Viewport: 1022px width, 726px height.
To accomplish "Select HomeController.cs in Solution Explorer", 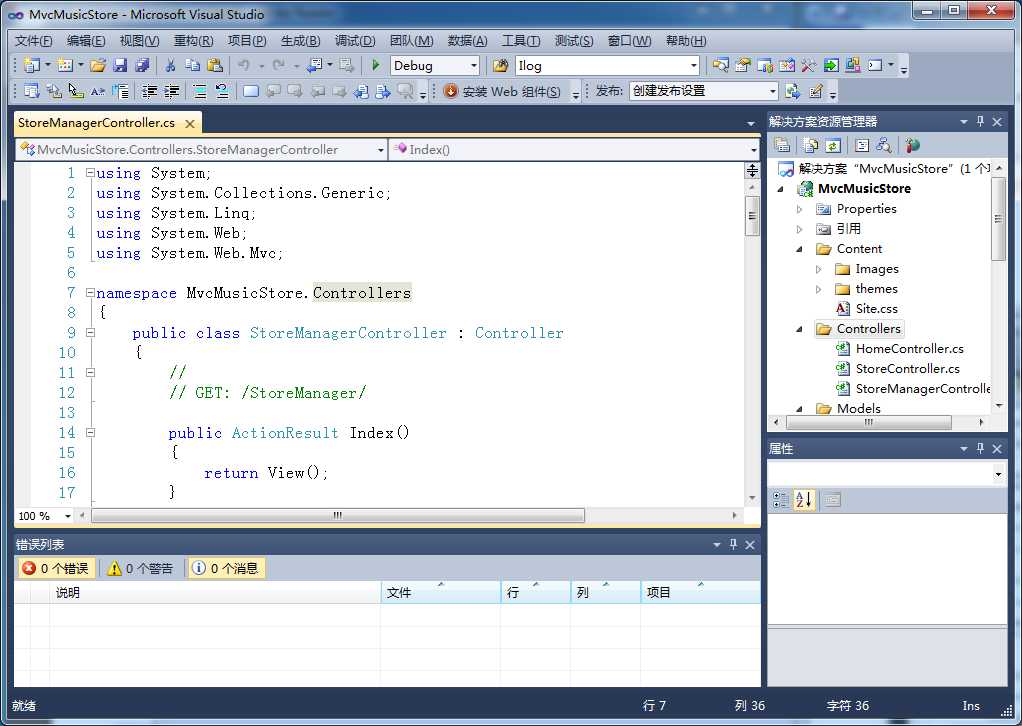I will tap(909, 349).
